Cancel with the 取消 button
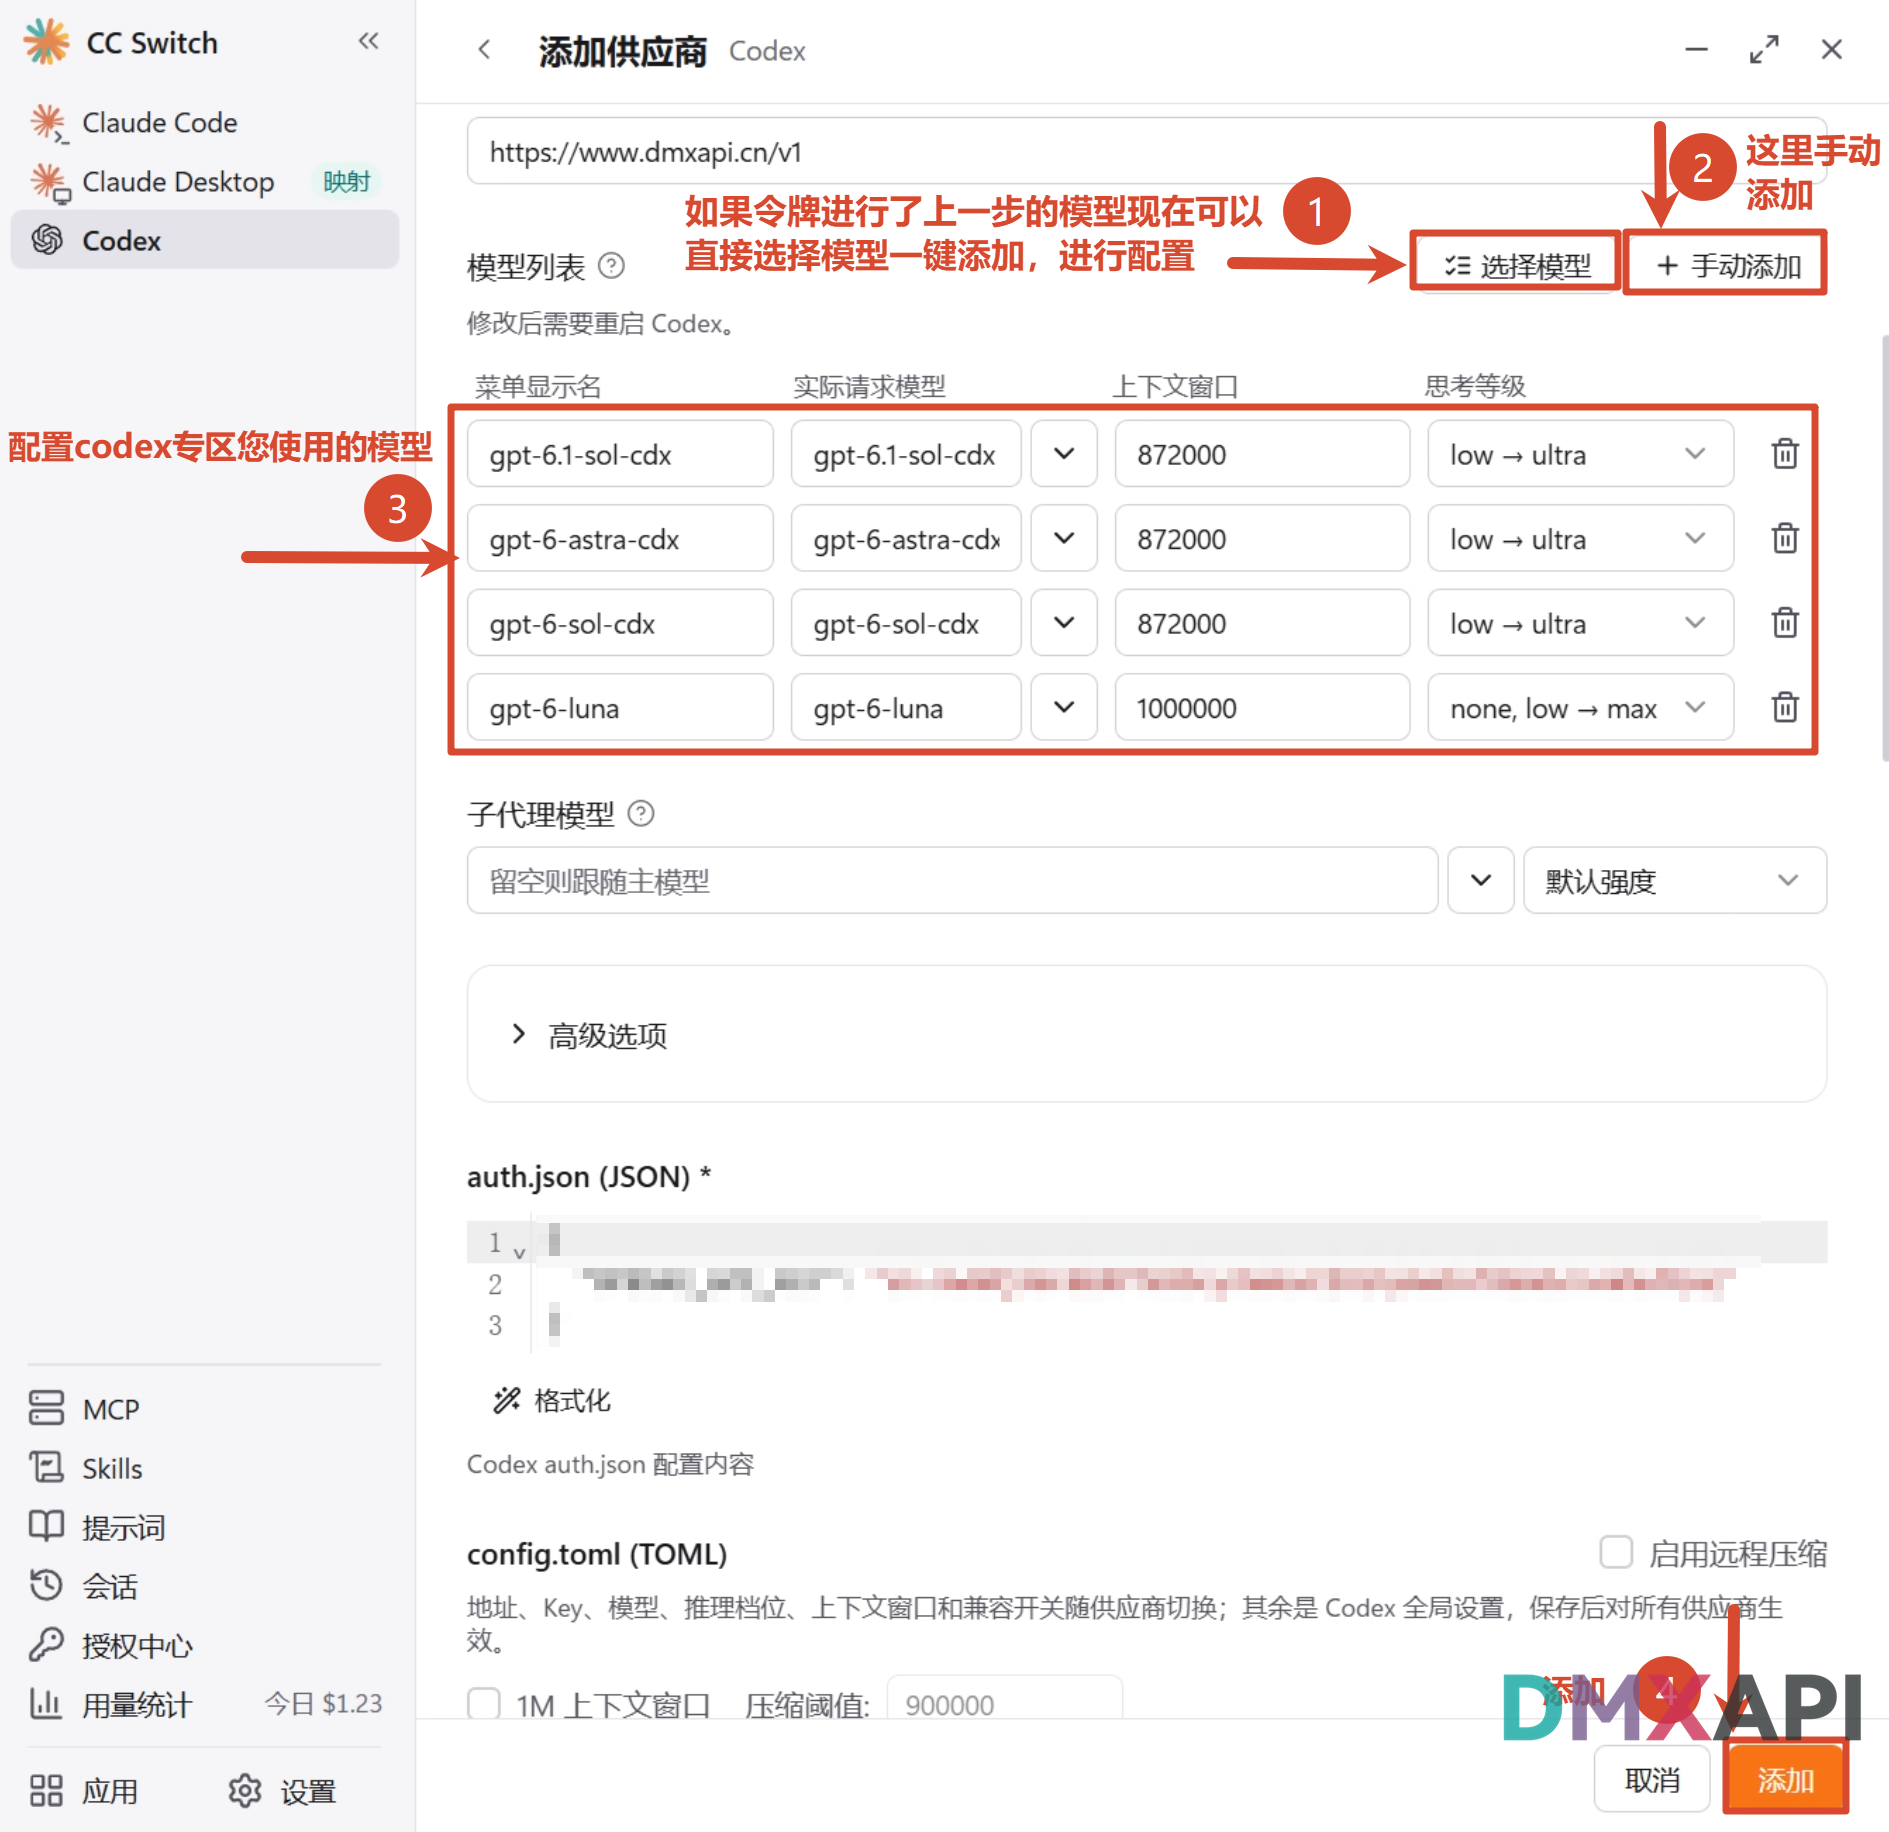The height and width of the screenshot is (1832, 1889). tap(1652, 1780)
